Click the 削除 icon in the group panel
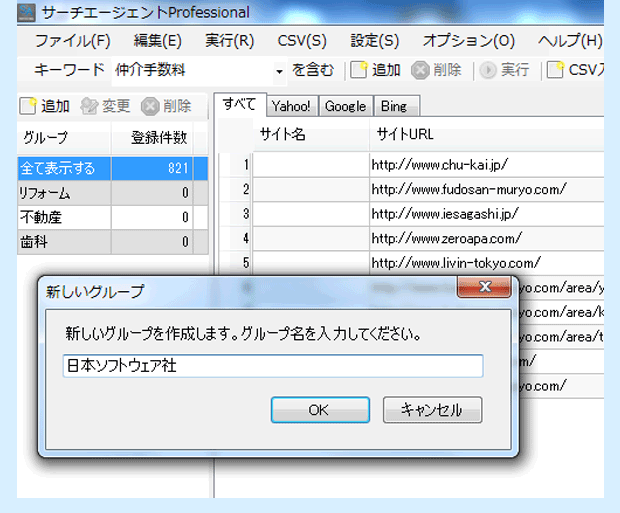This screenshot has height=513, width=620. click(150, 106)
